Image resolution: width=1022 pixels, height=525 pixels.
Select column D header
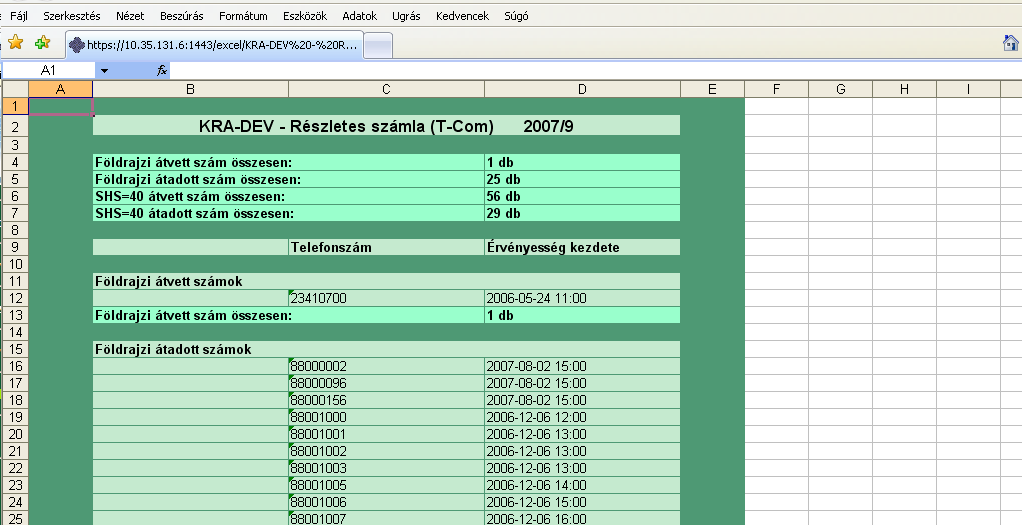(582, 89)
